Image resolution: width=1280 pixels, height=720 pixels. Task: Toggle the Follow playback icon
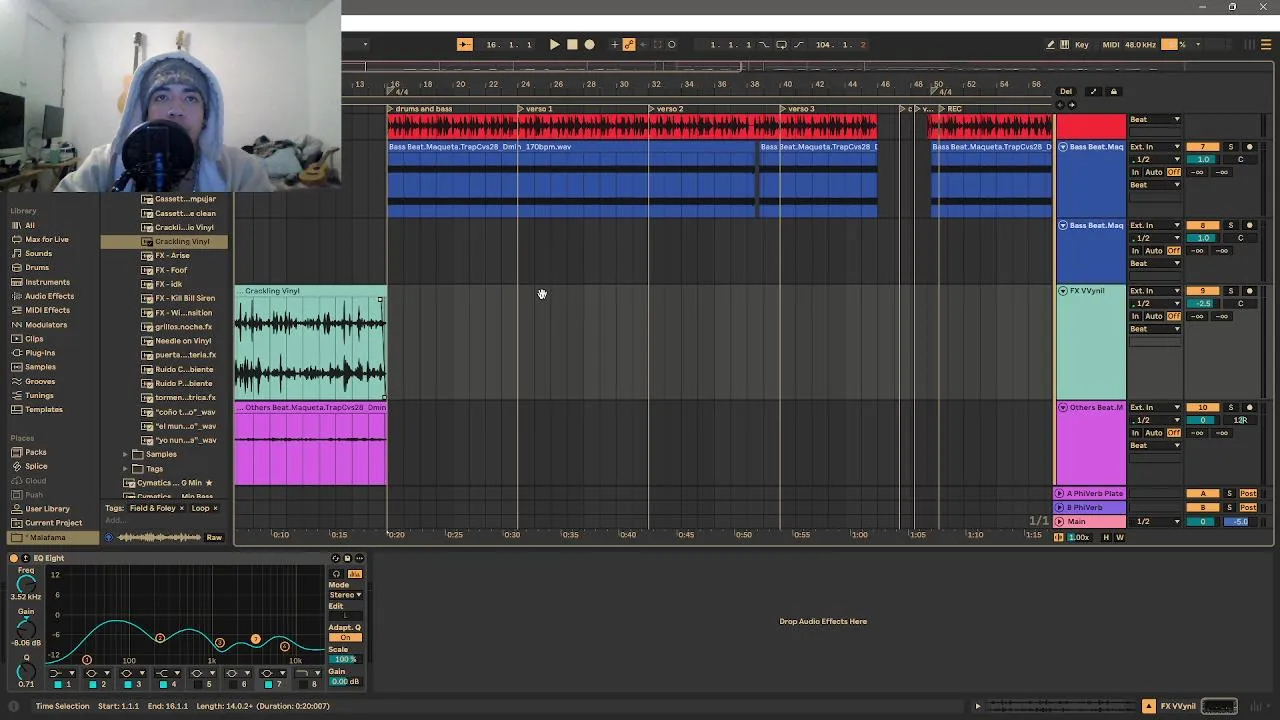coord(465,44)
